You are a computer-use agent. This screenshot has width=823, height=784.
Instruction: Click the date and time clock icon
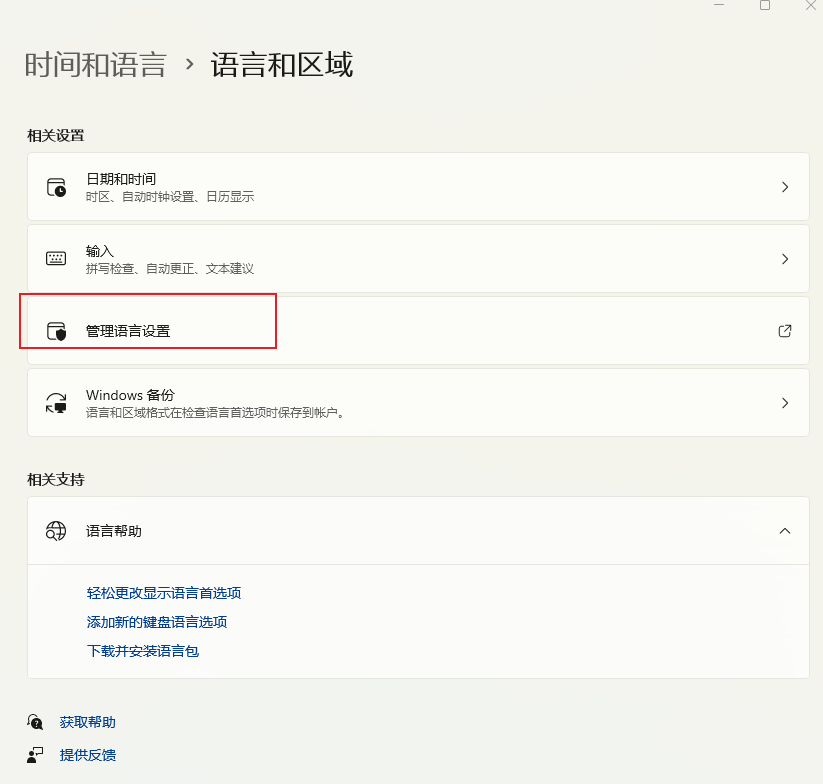56,187
